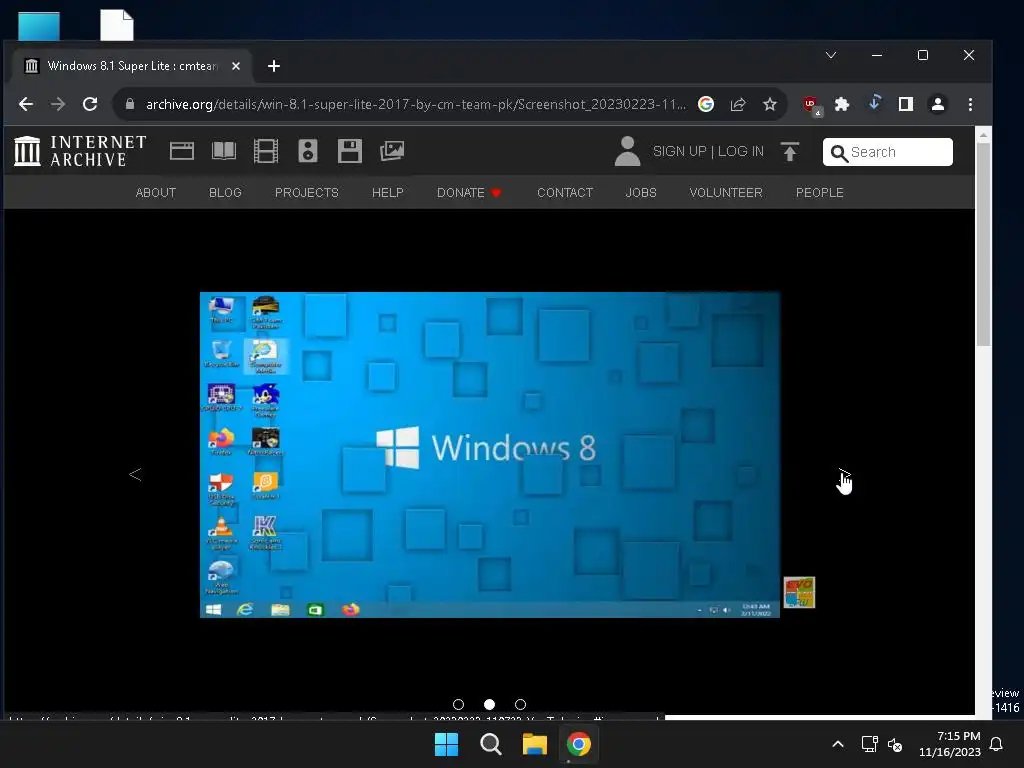Open the Images icon
The height and width of the screenshot is (768, 1024).
(392, 151)
